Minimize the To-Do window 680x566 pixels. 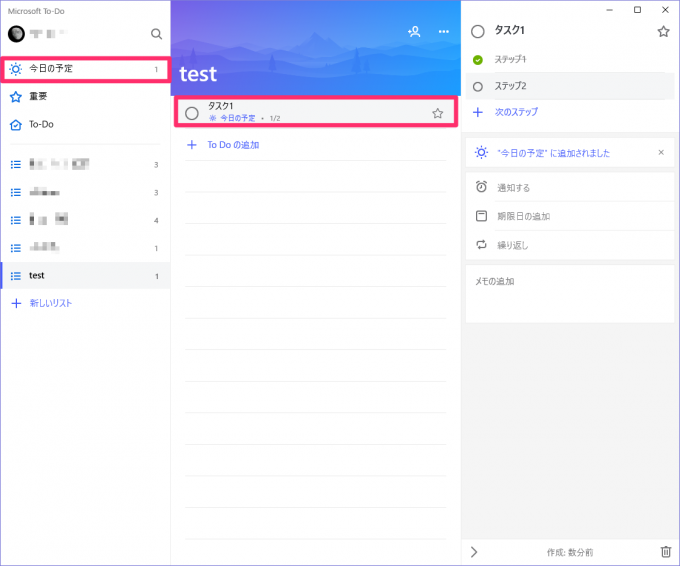pos(609,10)
